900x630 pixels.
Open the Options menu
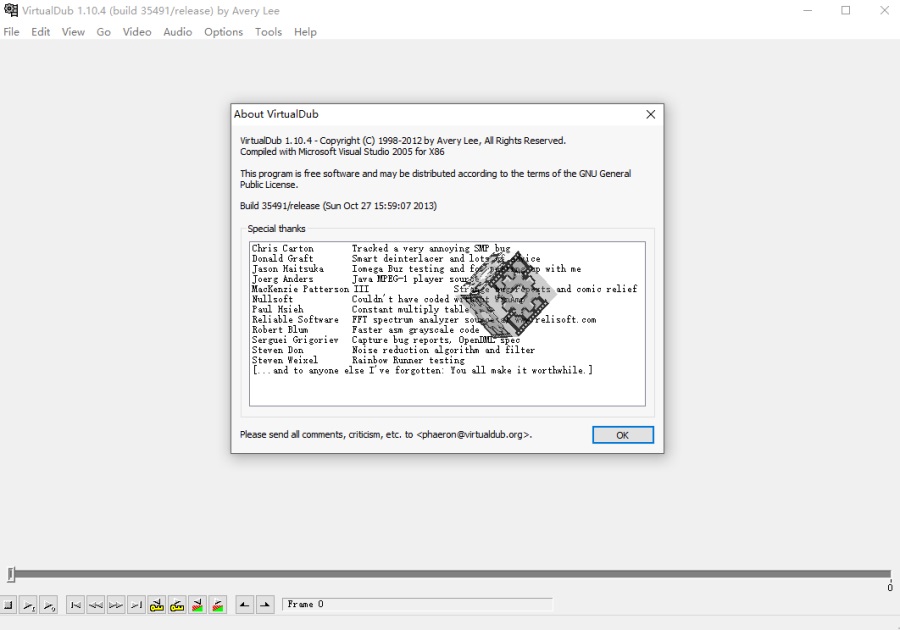pos(223,32)
